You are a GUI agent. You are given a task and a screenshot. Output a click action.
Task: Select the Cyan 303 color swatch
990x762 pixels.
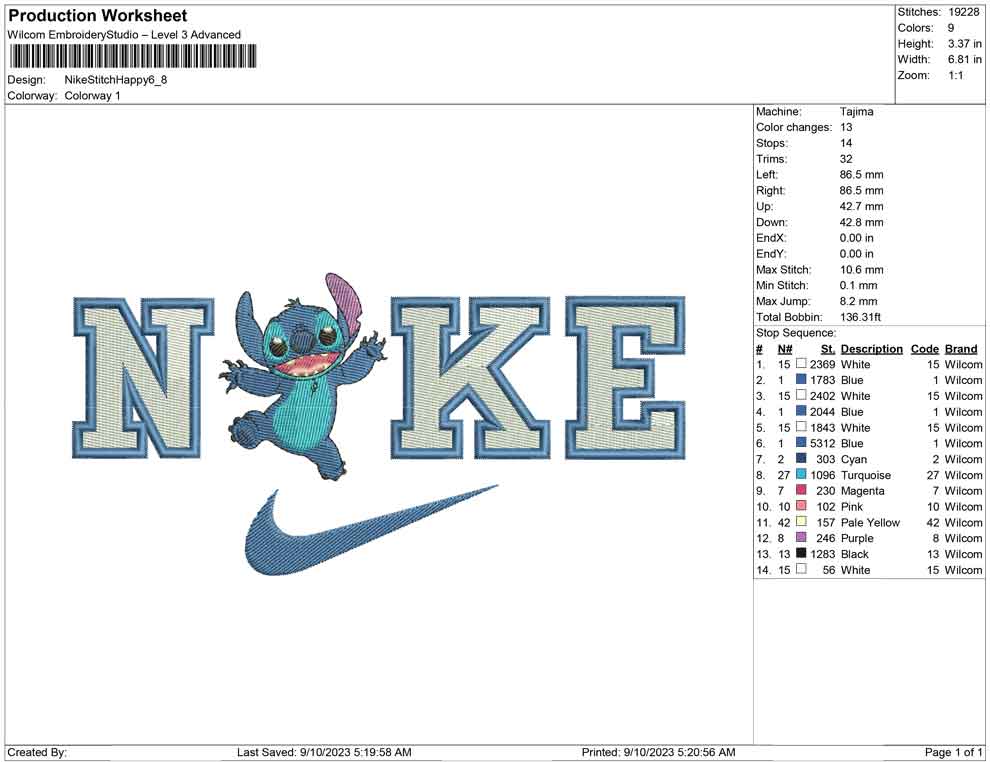tap(801, 458)
